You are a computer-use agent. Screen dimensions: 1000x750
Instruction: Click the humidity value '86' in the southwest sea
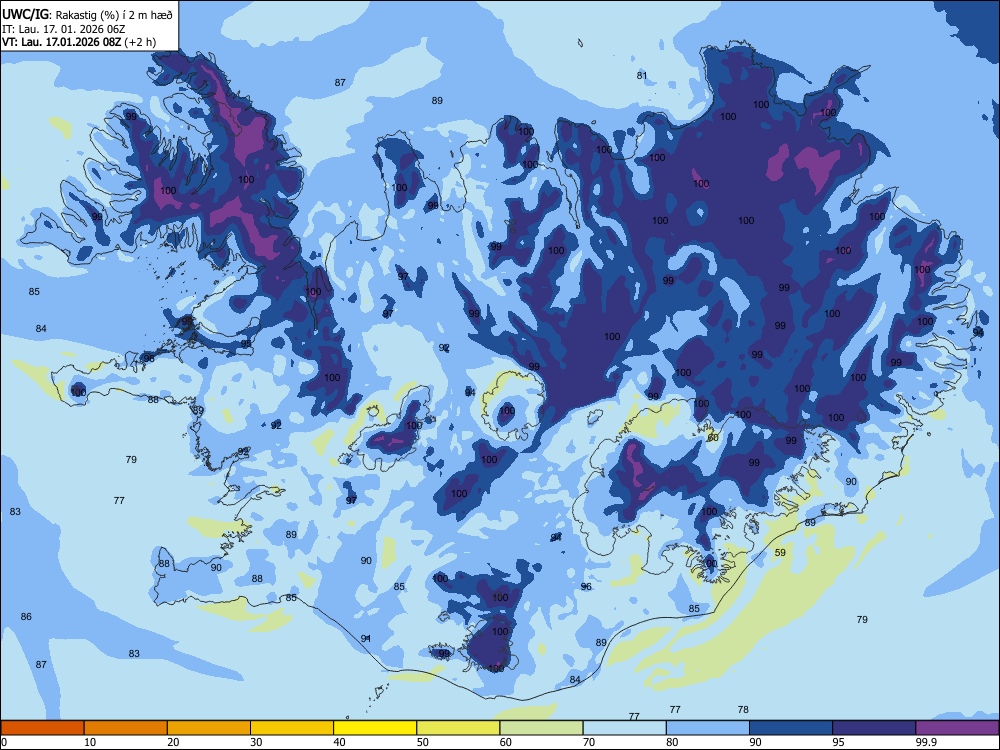click(26, 617)
